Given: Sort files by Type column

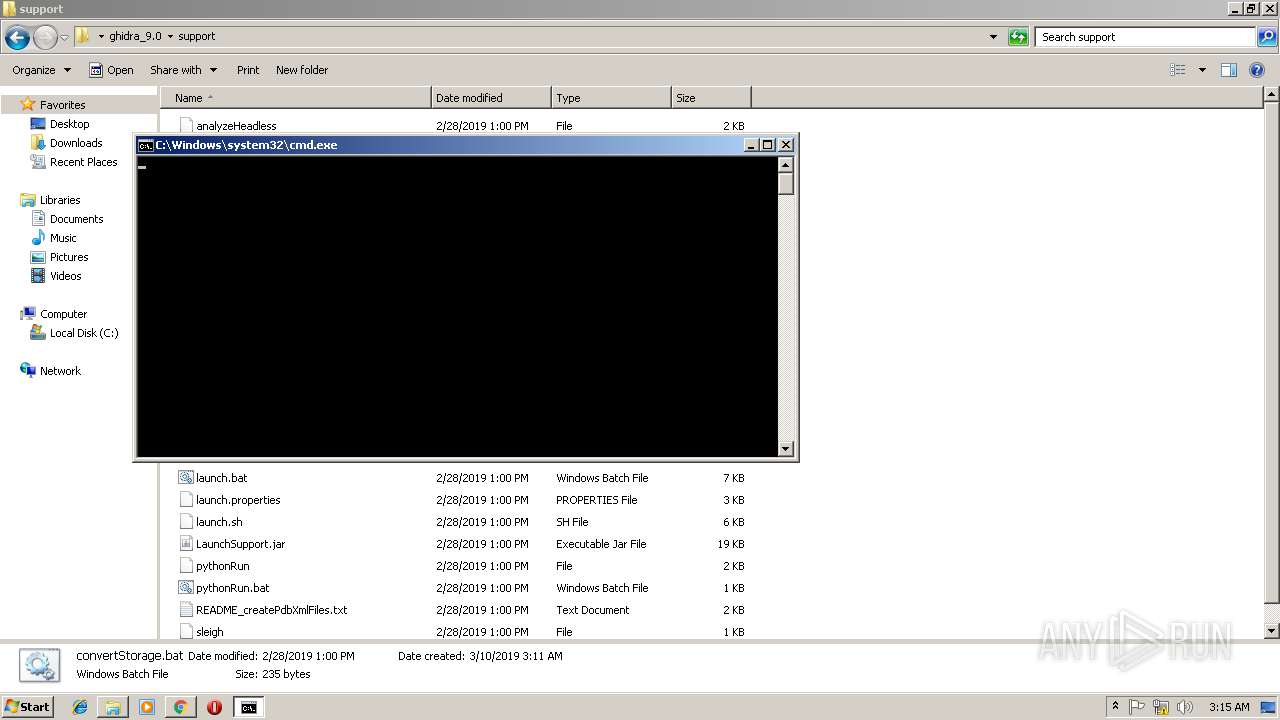Looking at the screenshot, I should tap(611, 98).
